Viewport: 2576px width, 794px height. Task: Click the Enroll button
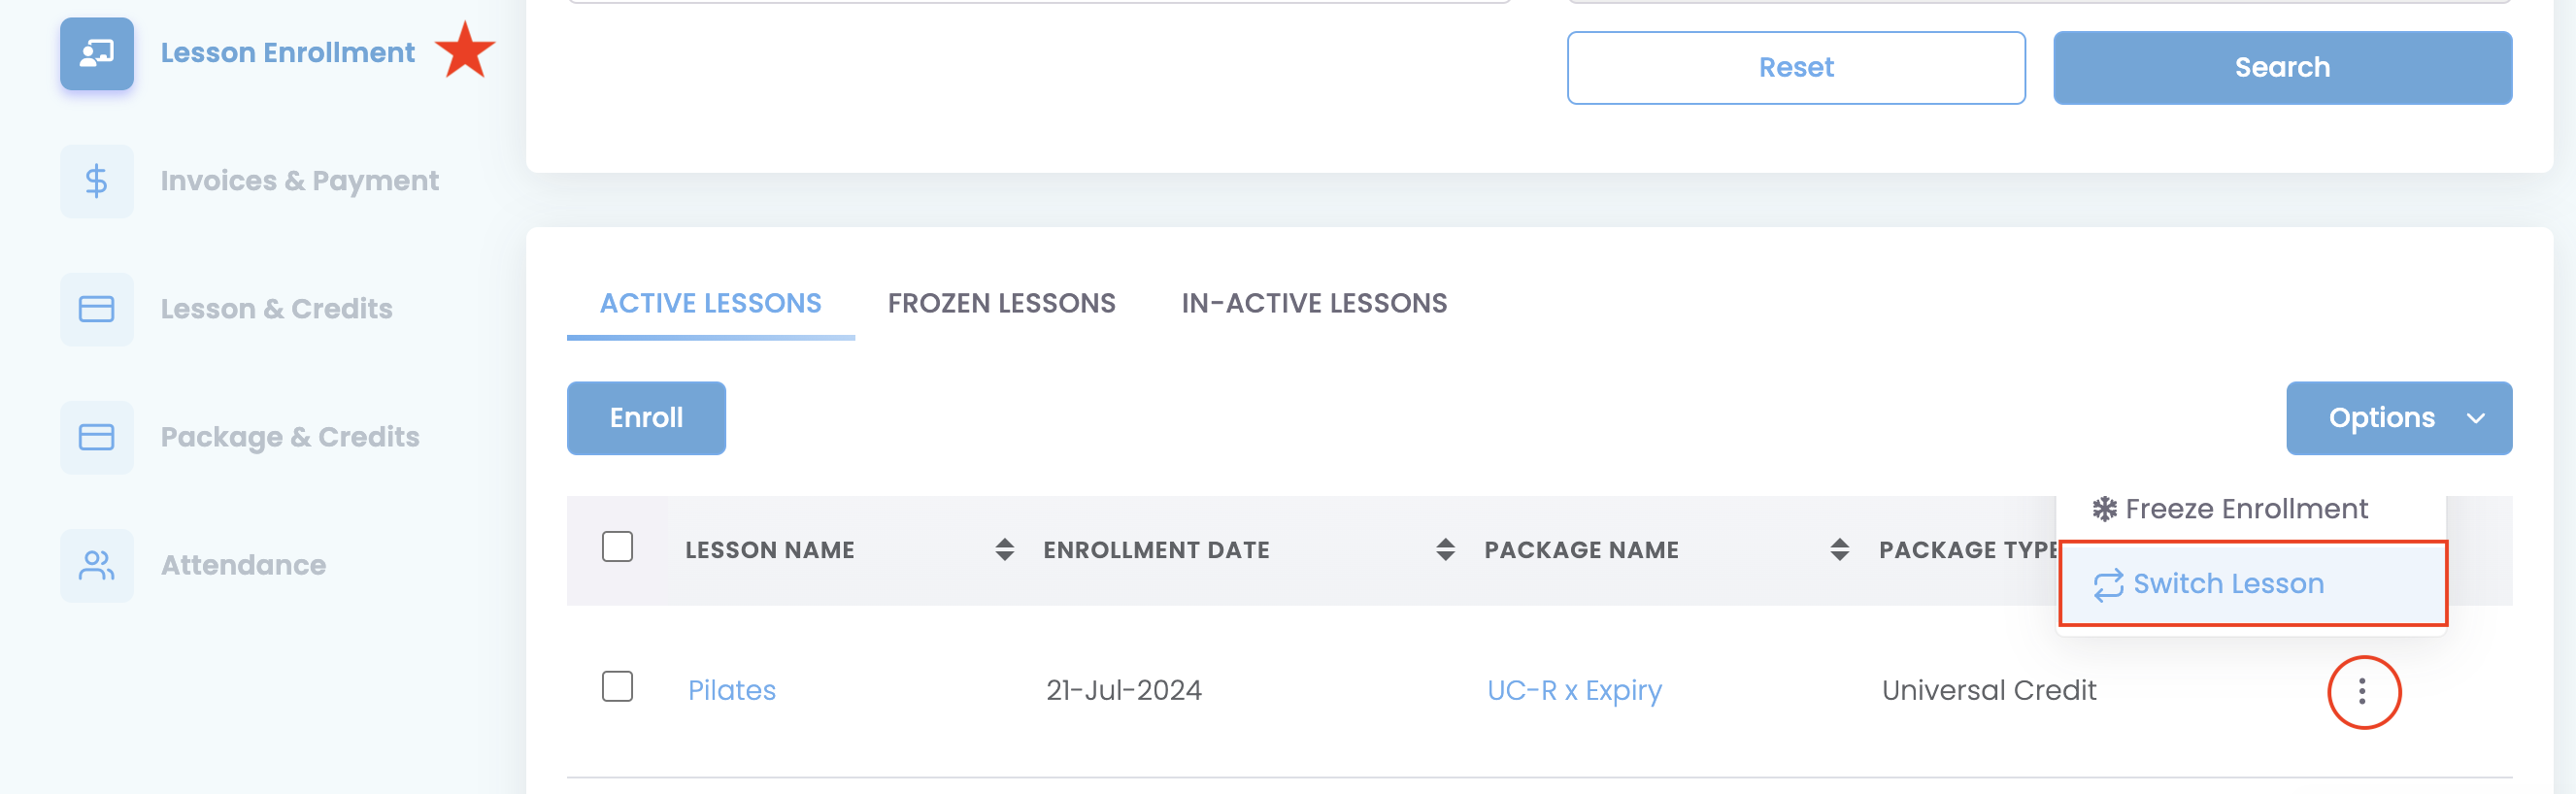pyautogui.click(x=646, y=418)
